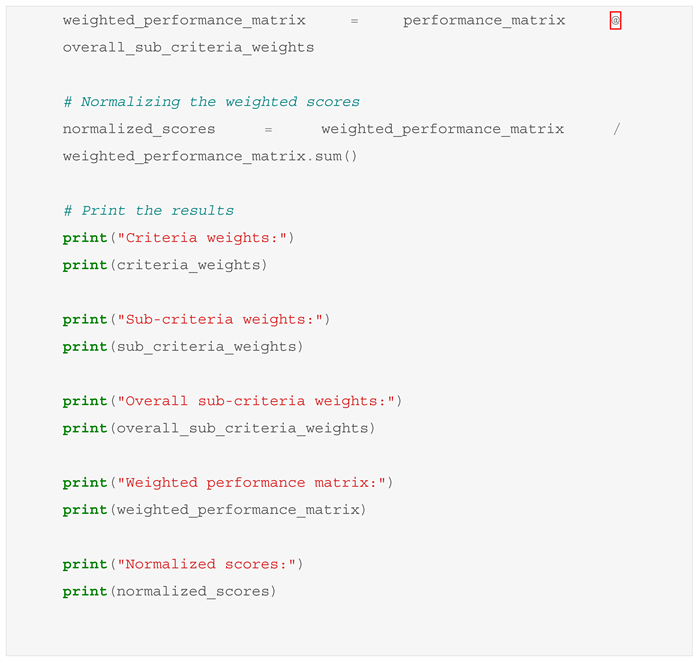Click the "Normalized scores:" string
The height and width of the screenshot is (662, 700).
(209, 565)
